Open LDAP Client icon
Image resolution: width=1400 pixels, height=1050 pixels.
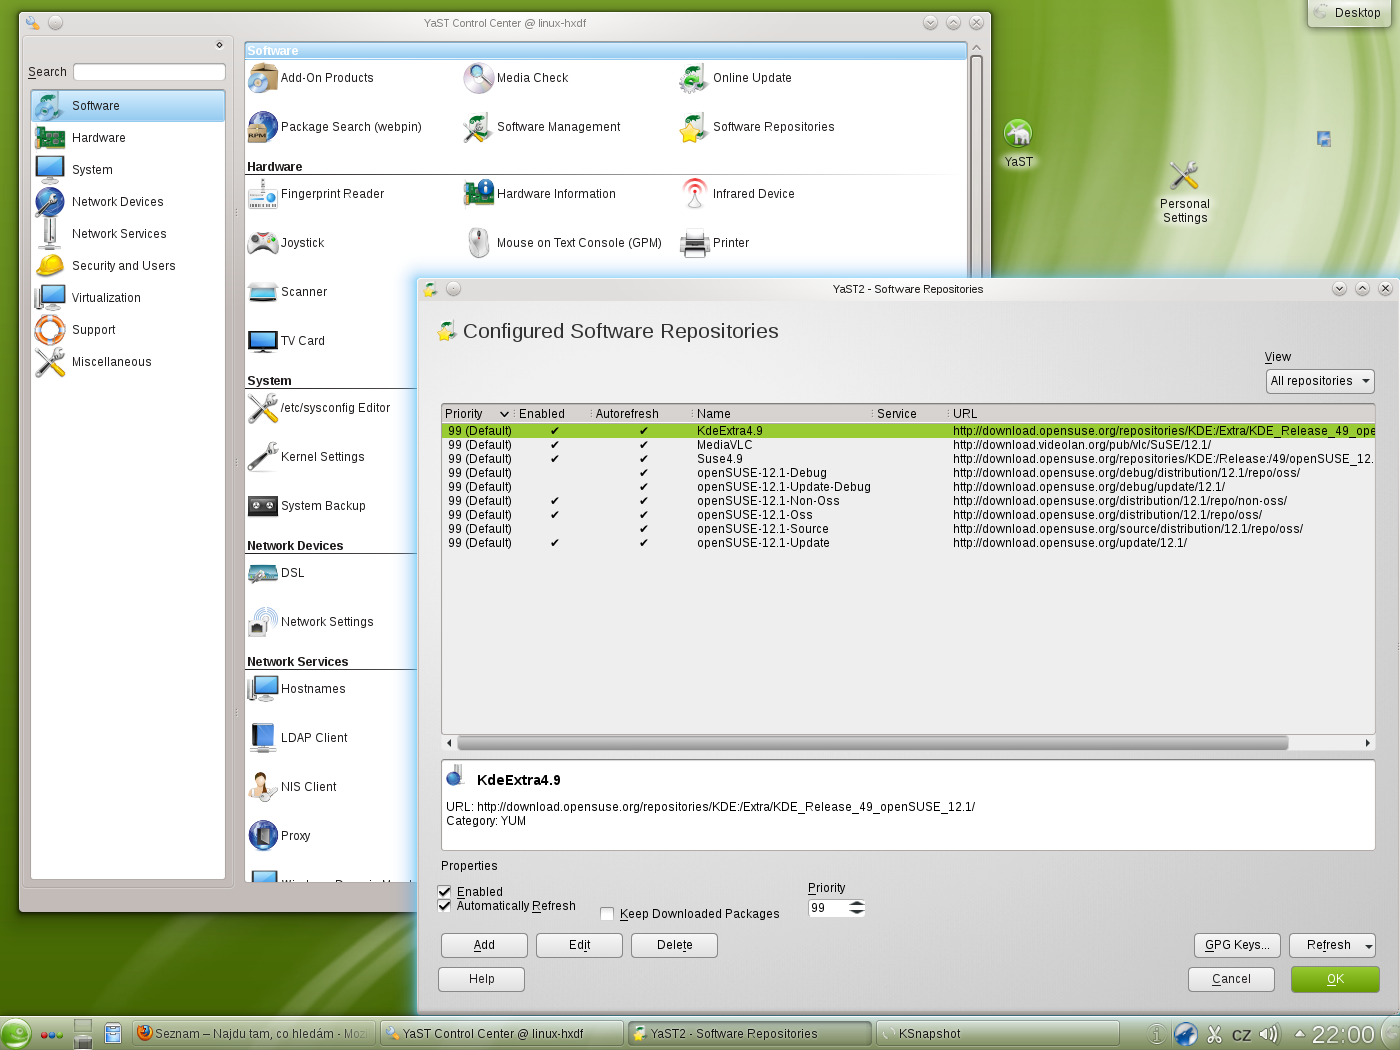[x=263, y=738]
